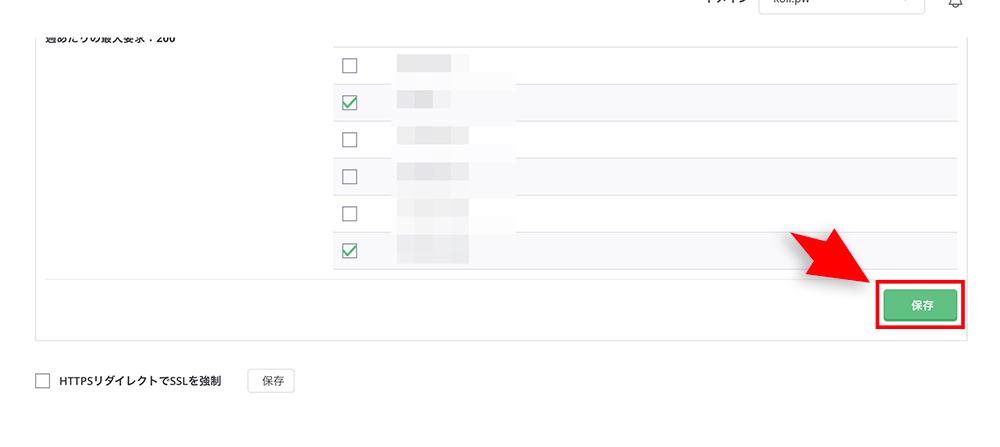This screenshot has width=1000, height=447.
Task: Select the fifth row's empty checkbox
Action: click(x=349, y=214)
